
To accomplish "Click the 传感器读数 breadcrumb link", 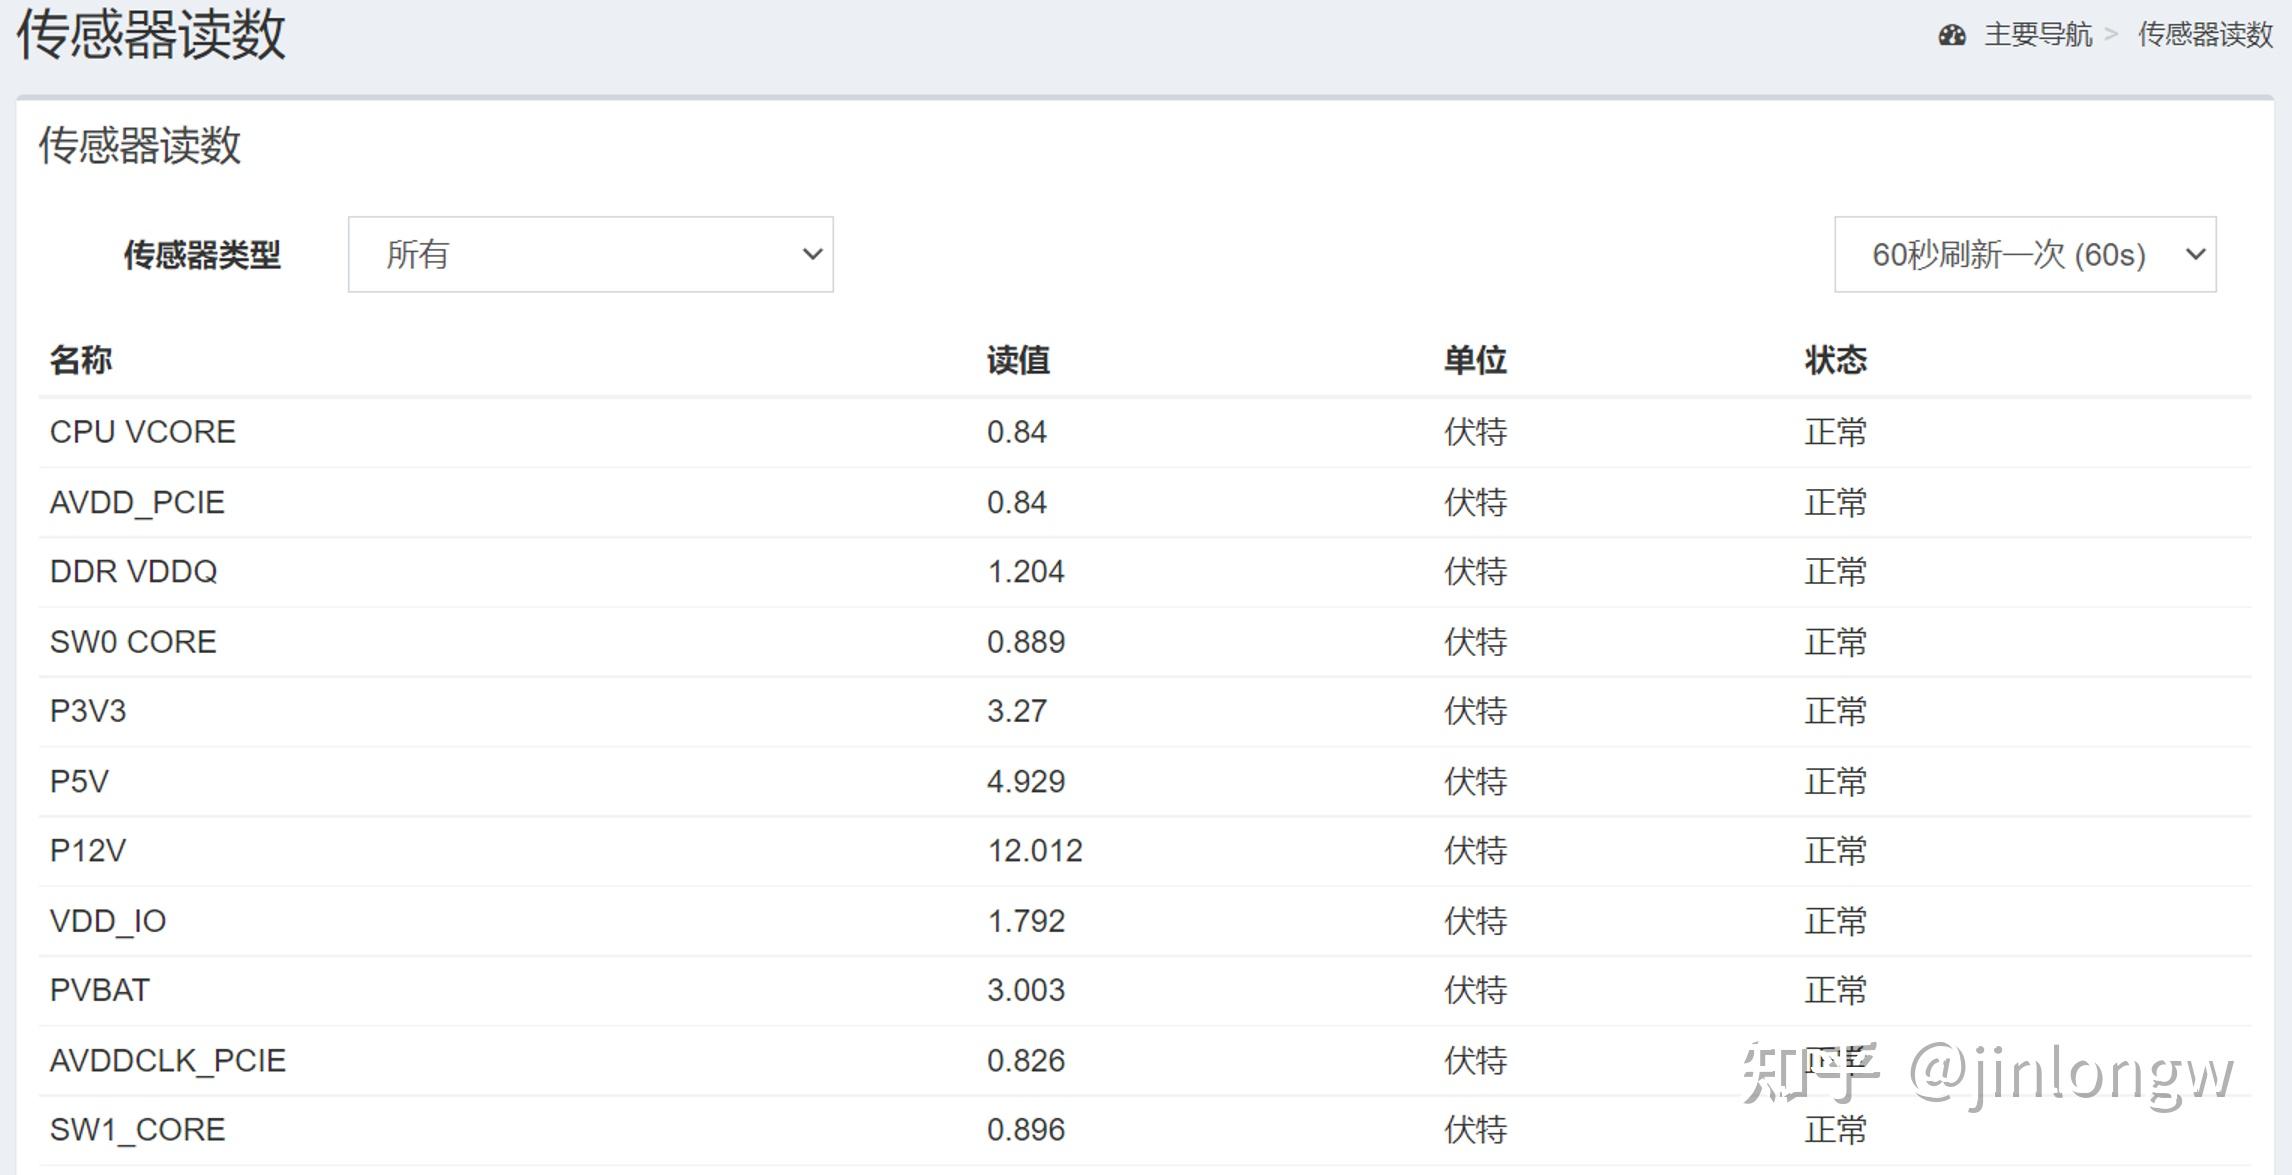I will pyautogui.click(x=2204, y=35).
